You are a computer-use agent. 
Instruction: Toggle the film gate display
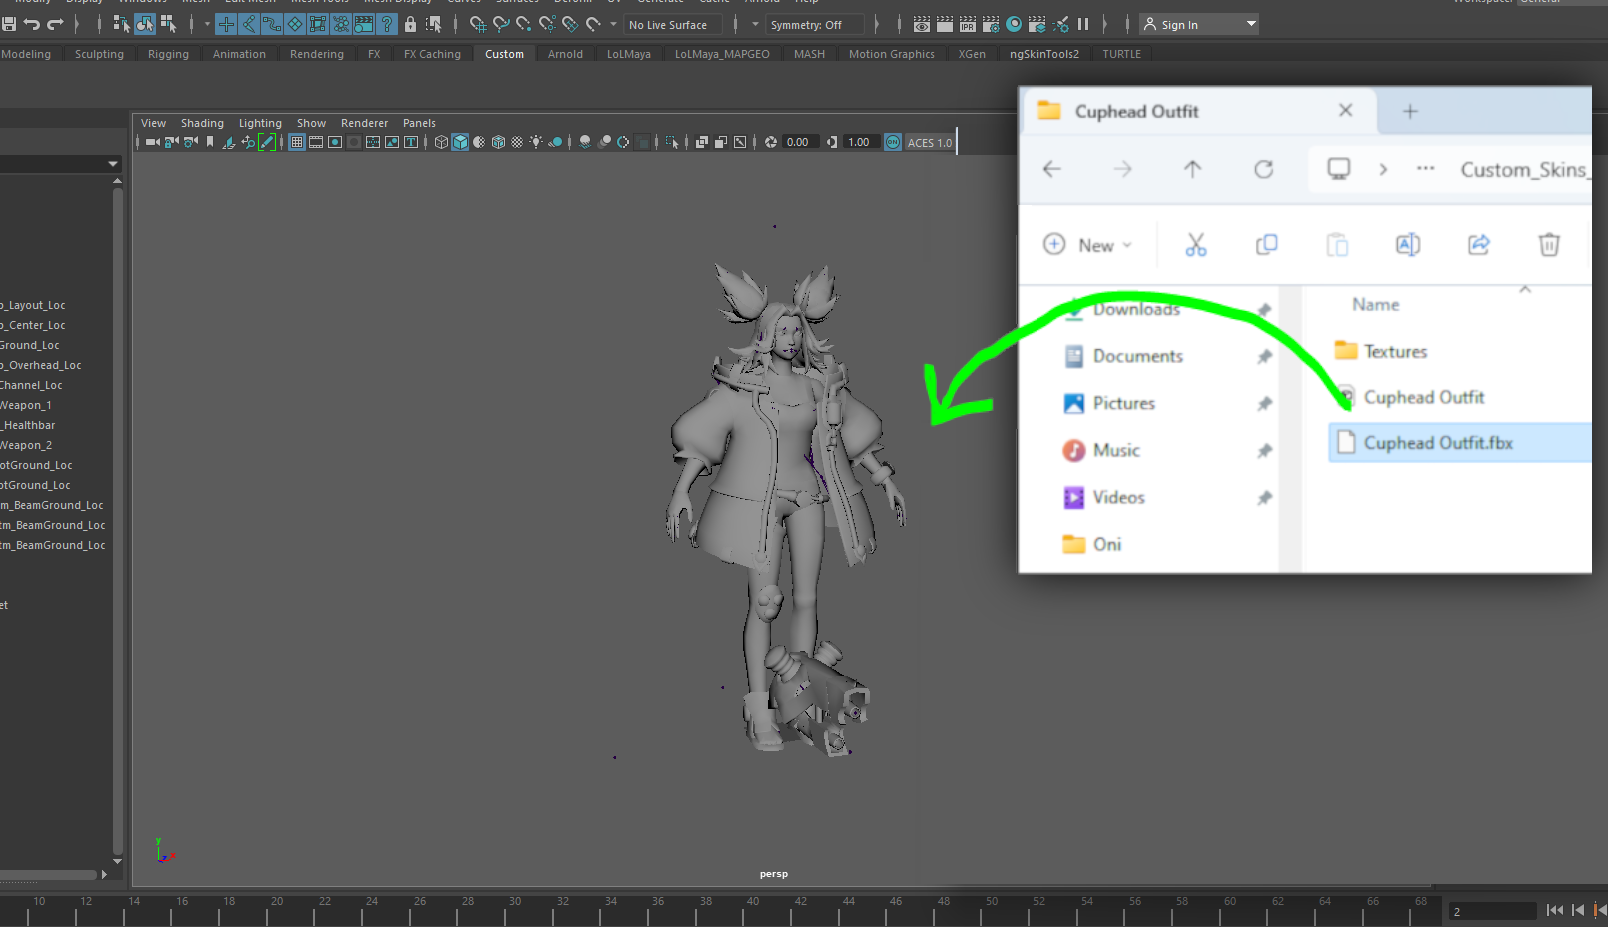point(316,142)
